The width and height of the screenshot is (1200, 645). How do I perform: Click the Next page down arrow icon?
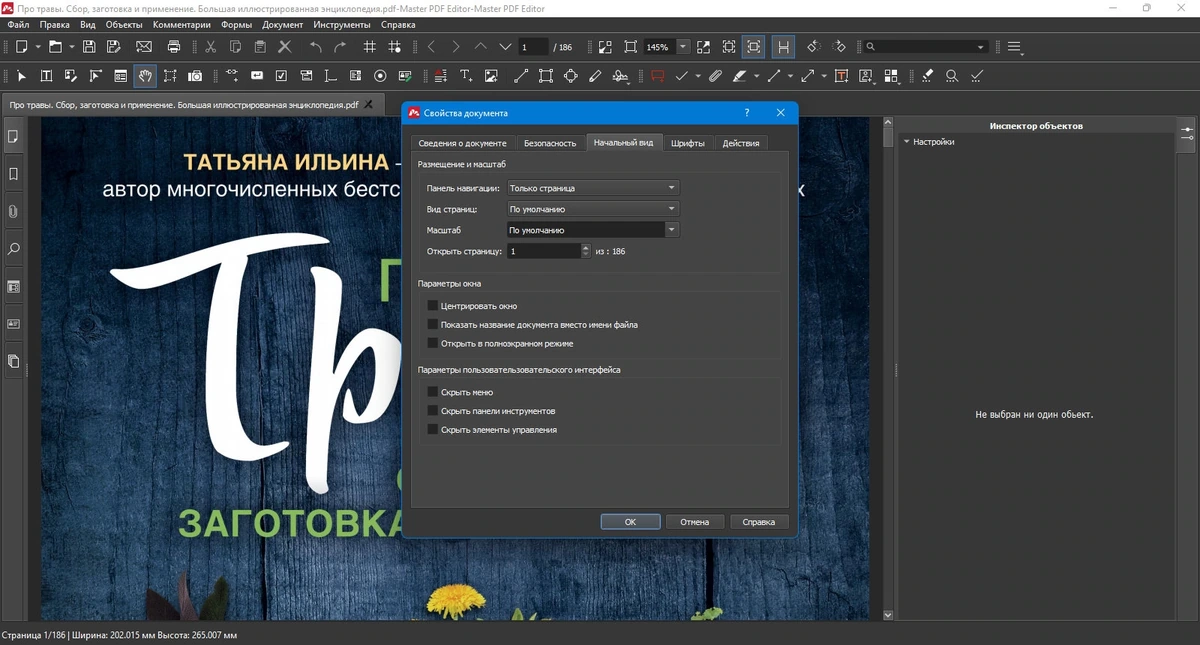pyautogui.click(x=505, y=46)
